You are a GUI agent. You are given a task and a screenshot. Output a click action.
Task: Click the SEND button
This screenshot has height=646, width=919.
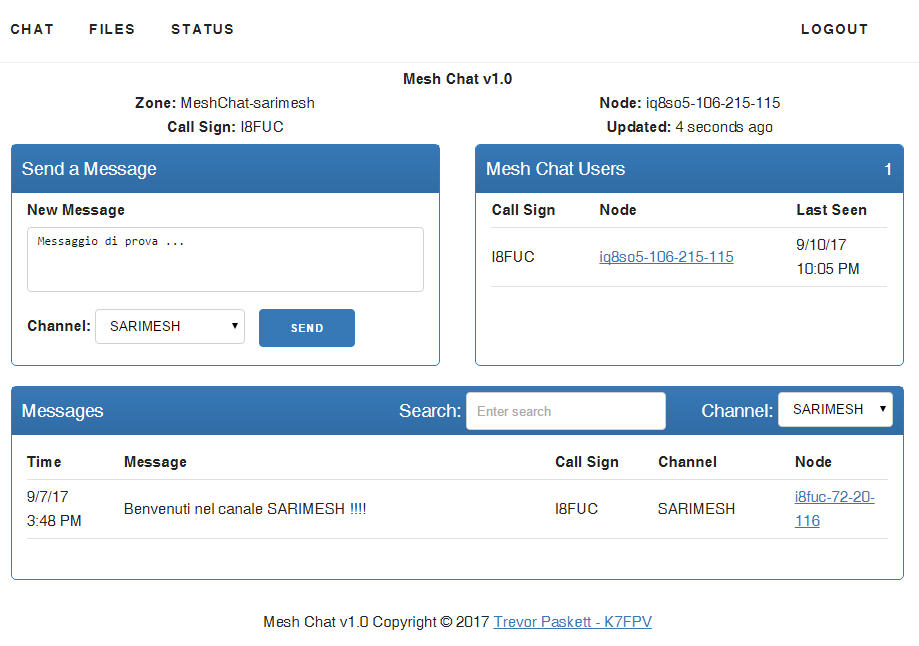tap(307, 328)
